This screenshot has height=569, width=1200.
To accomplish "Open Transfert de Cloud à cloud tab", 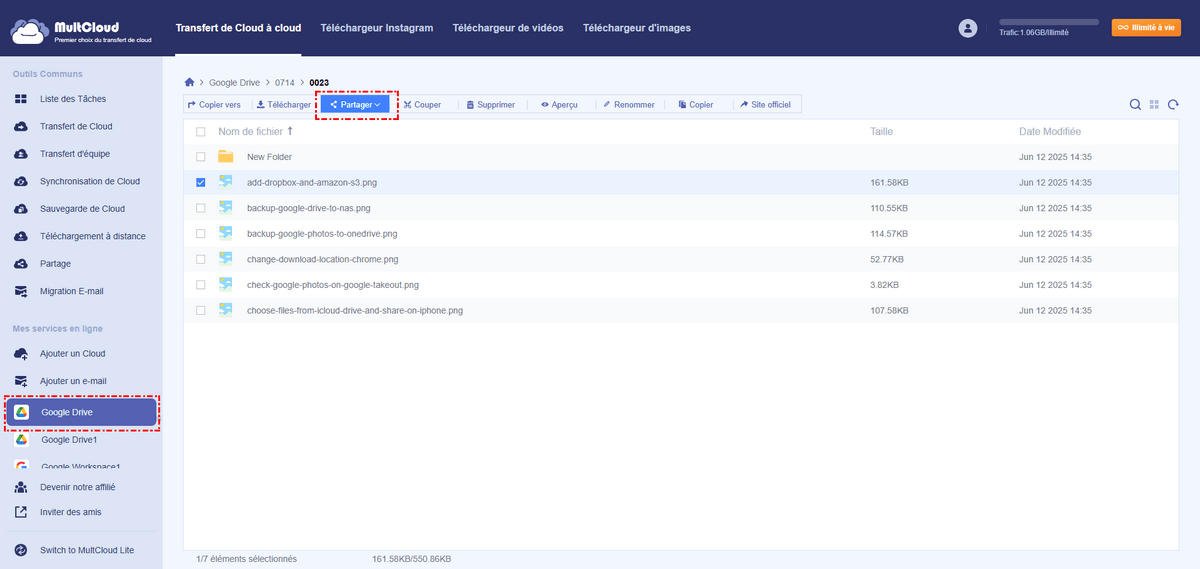I will pos(238,28).
